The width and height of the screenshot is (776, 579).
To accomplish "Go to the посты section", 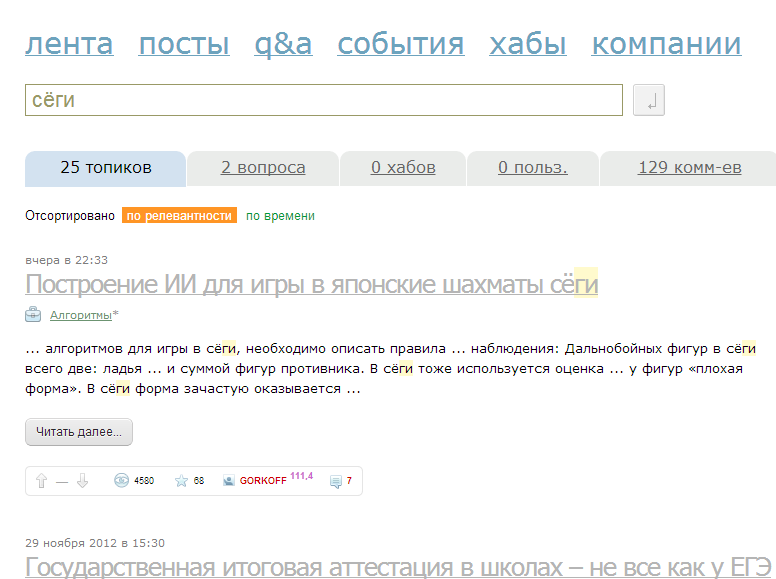I will click(x=184, y=44).
